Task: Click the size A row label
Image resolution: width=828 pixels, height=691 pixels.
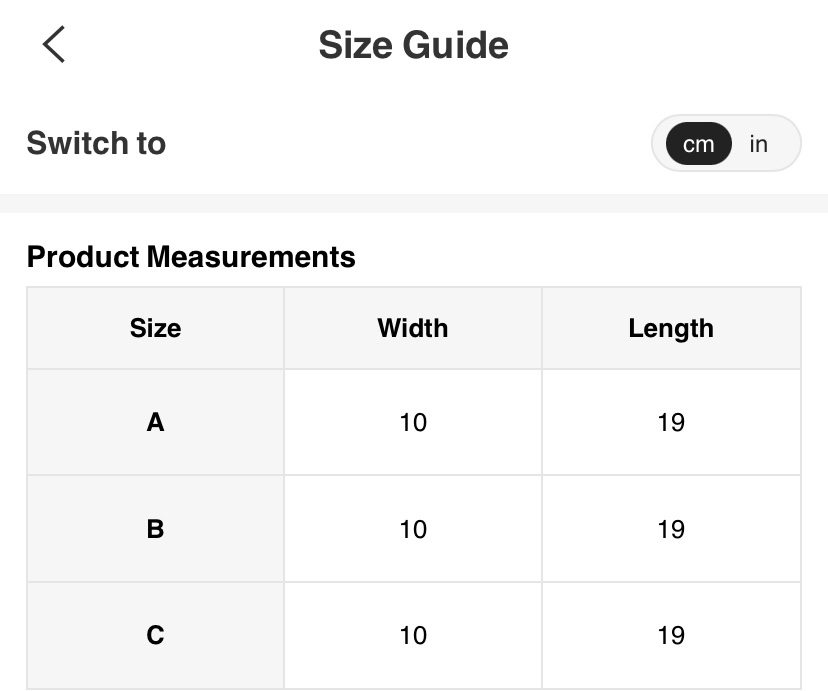Action: click(x=155, y=422)
